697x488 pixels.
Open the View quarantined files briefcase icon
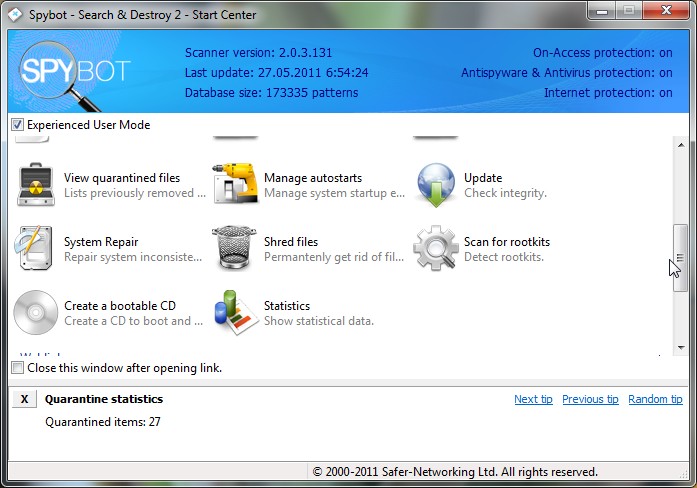click(36, 184)
